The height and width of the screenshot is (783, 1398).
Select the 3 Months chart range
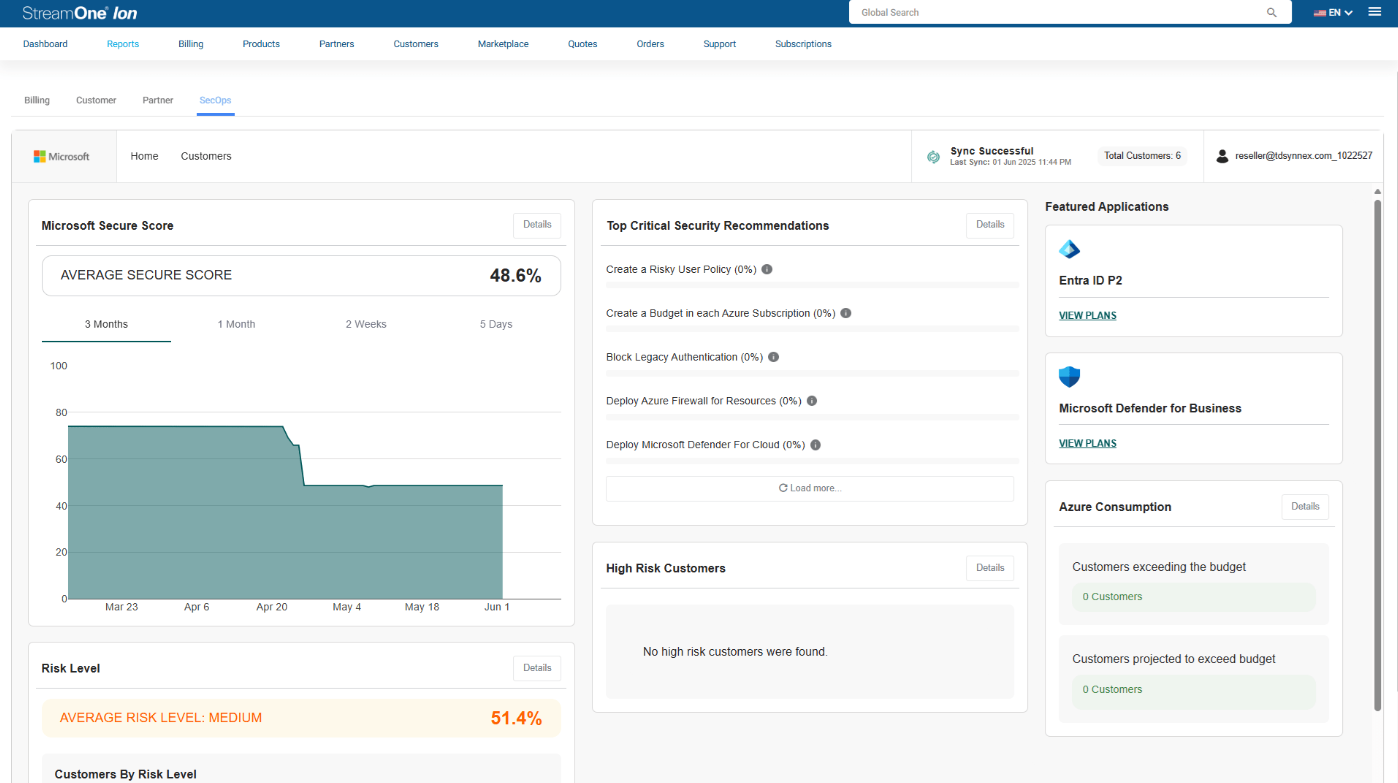click(x=106, y=324)
